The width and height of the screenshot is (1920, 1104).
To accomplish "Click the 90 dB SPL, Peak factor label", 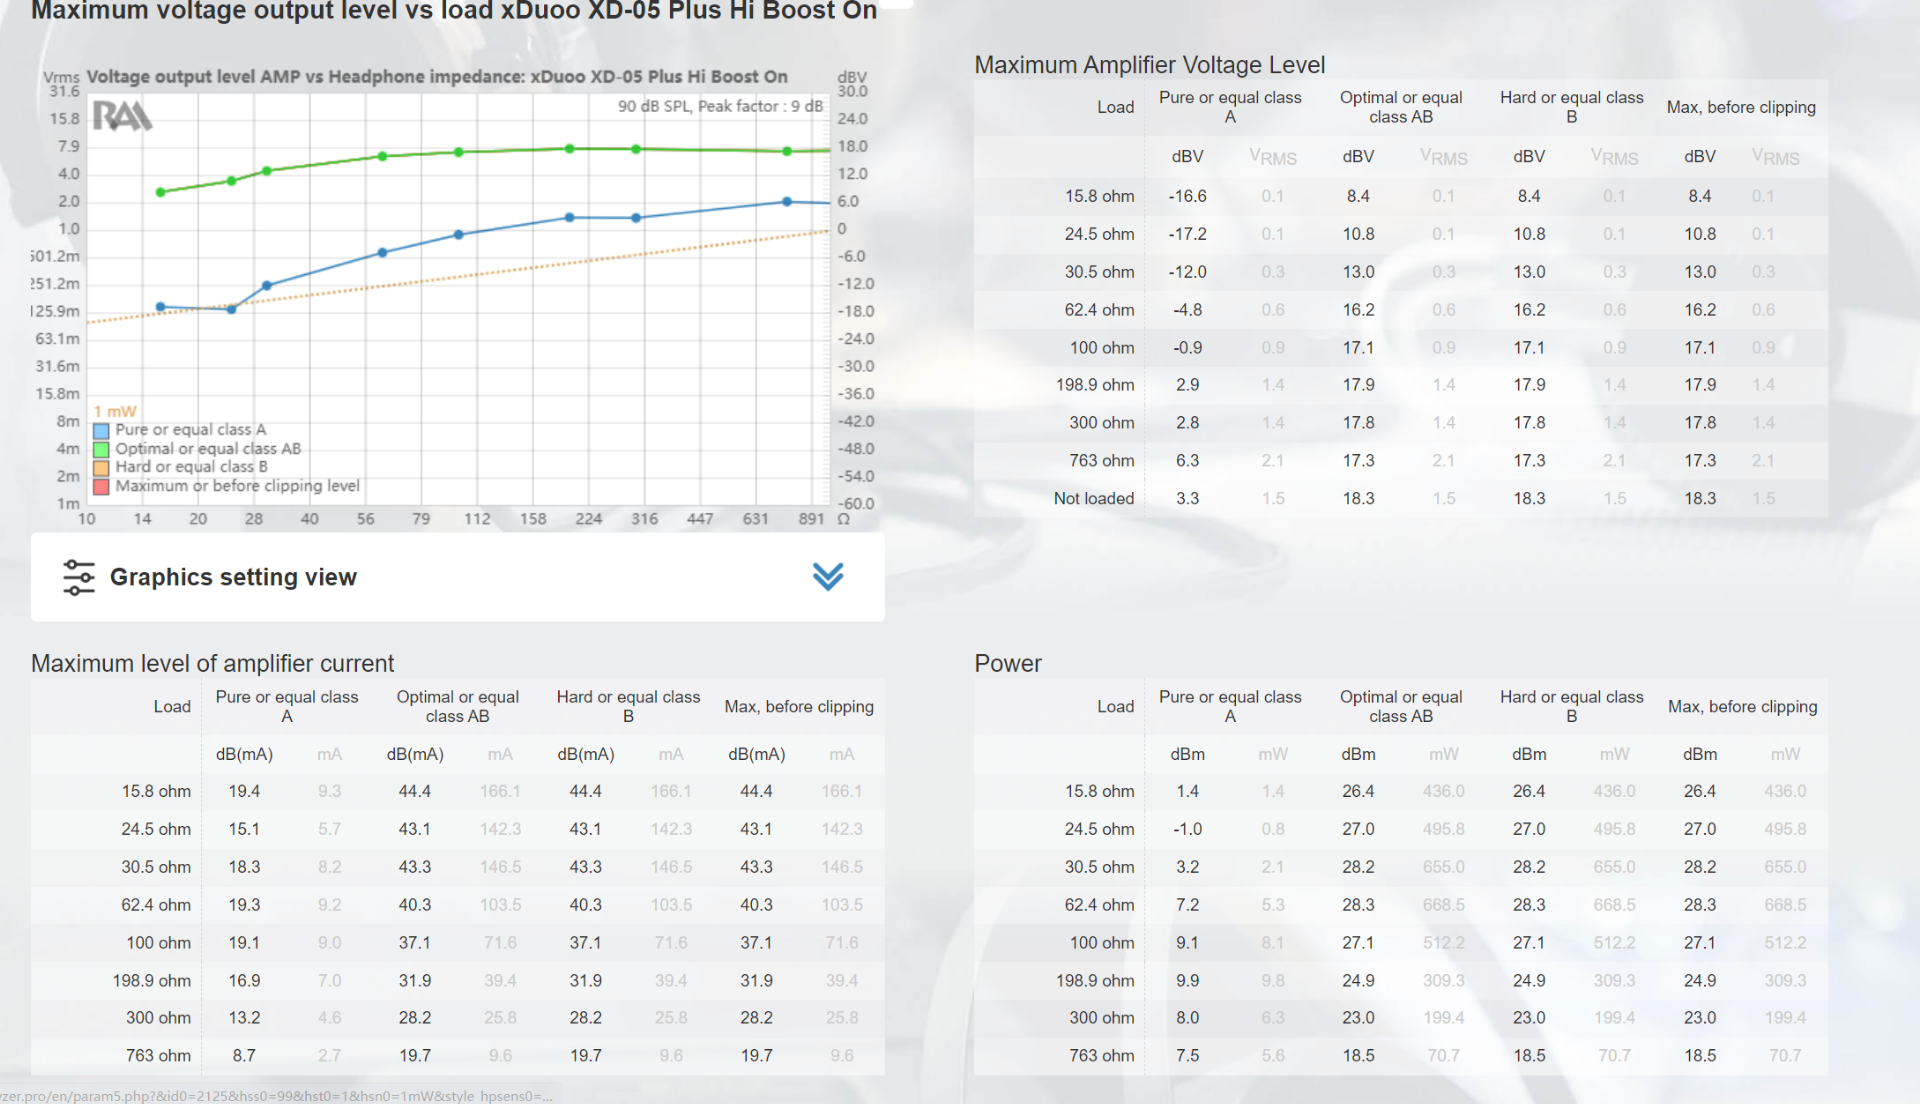I will [x=720, y=106].
